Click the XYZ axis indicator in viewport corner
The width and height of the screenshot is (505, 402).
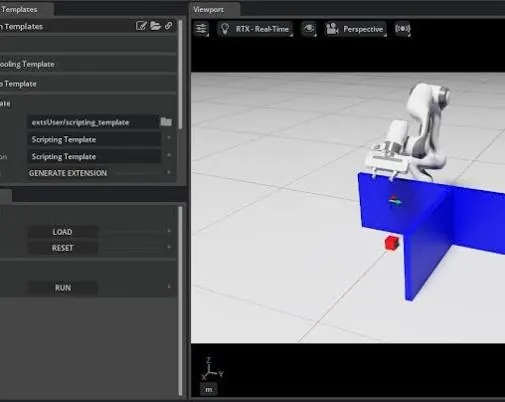212,368
